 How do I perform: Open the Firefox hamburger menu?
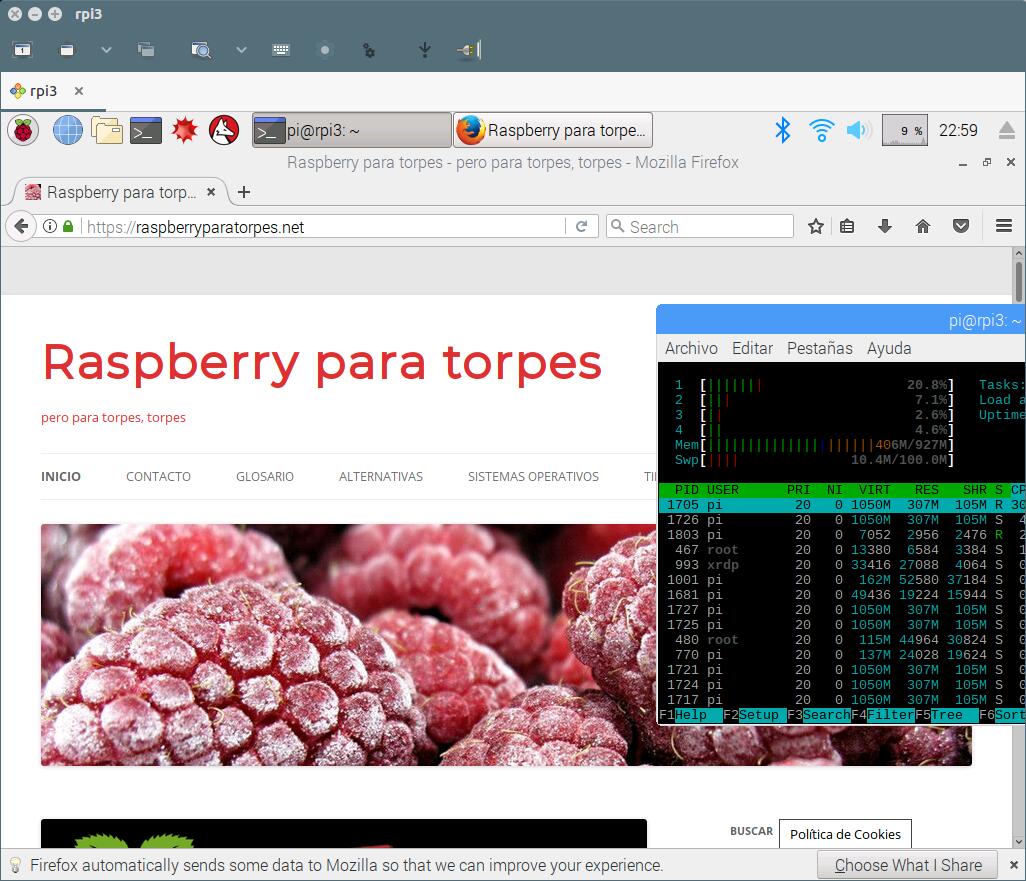(x=1004, y=226)
